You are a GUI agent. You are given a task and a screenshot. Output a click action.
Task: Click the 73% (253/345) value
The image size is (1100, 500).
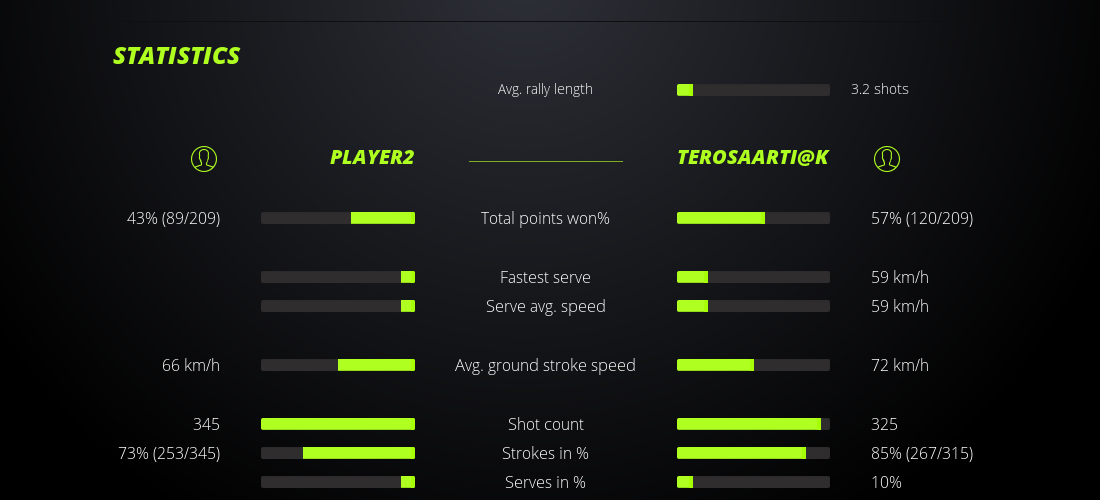[169, 453]
